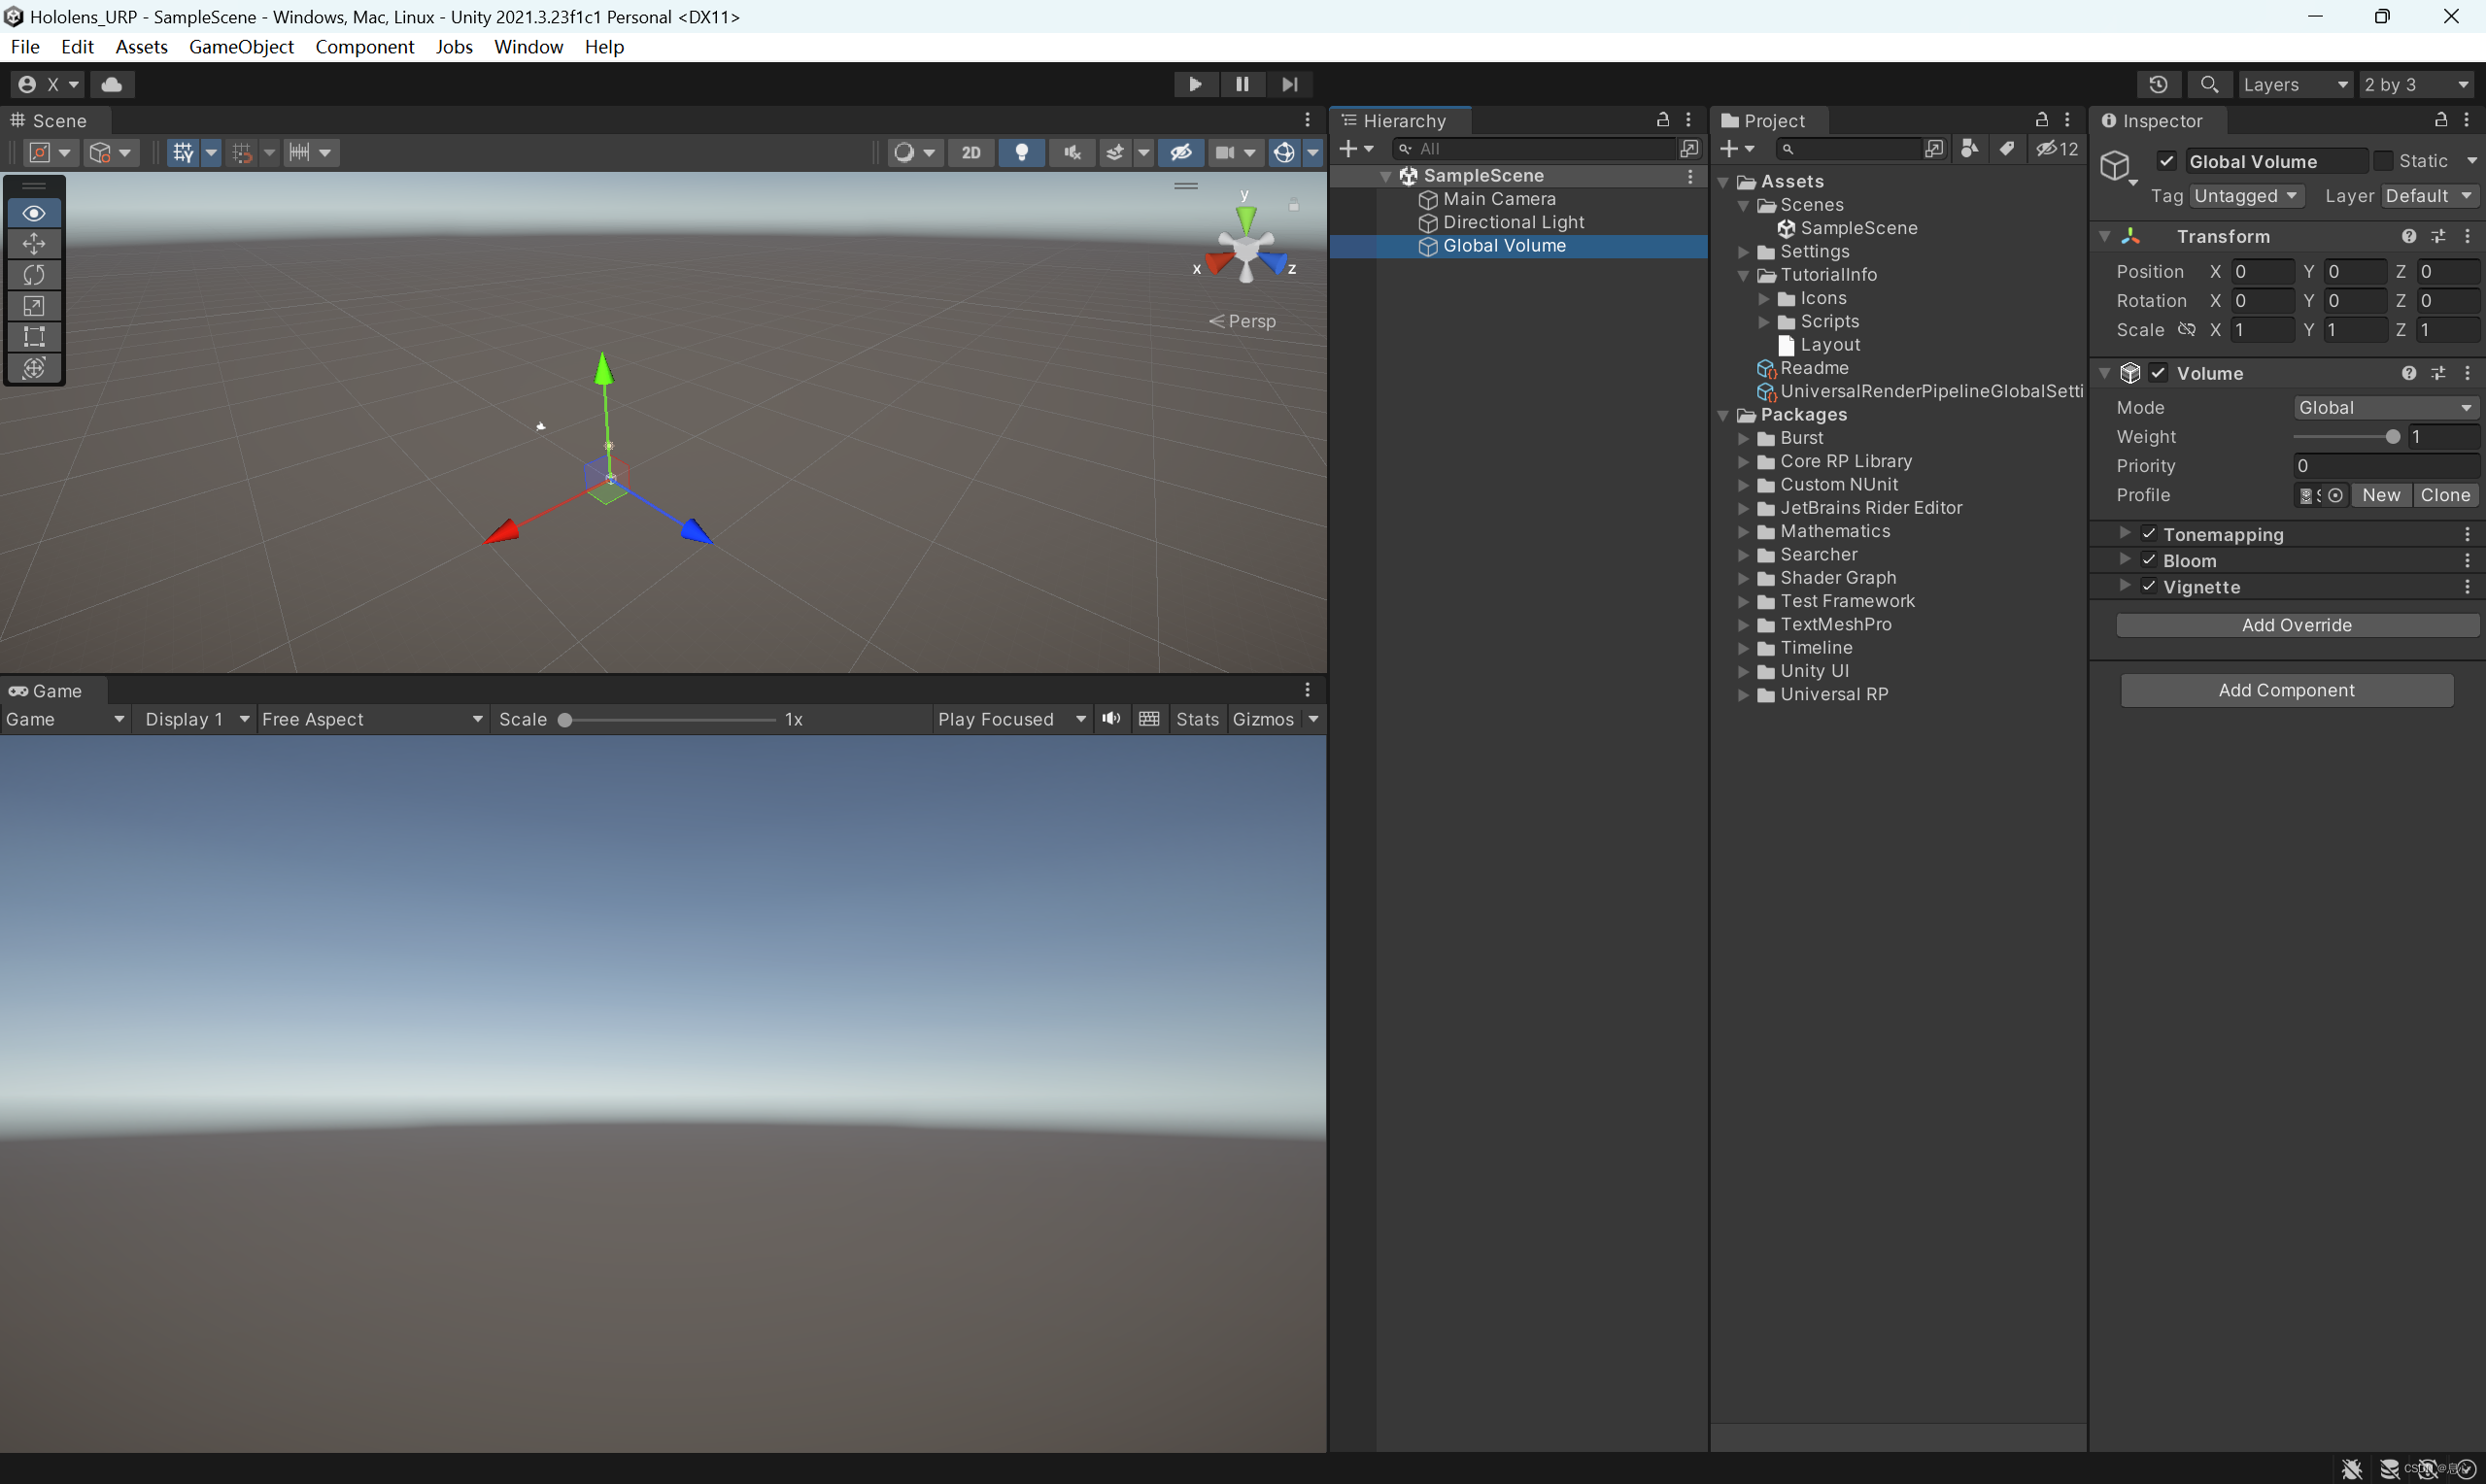Screen dimensions: 2486x1484
Task: Expand the Settings folder in Project
Action: pyautogui.click(x=1744, y=252)
